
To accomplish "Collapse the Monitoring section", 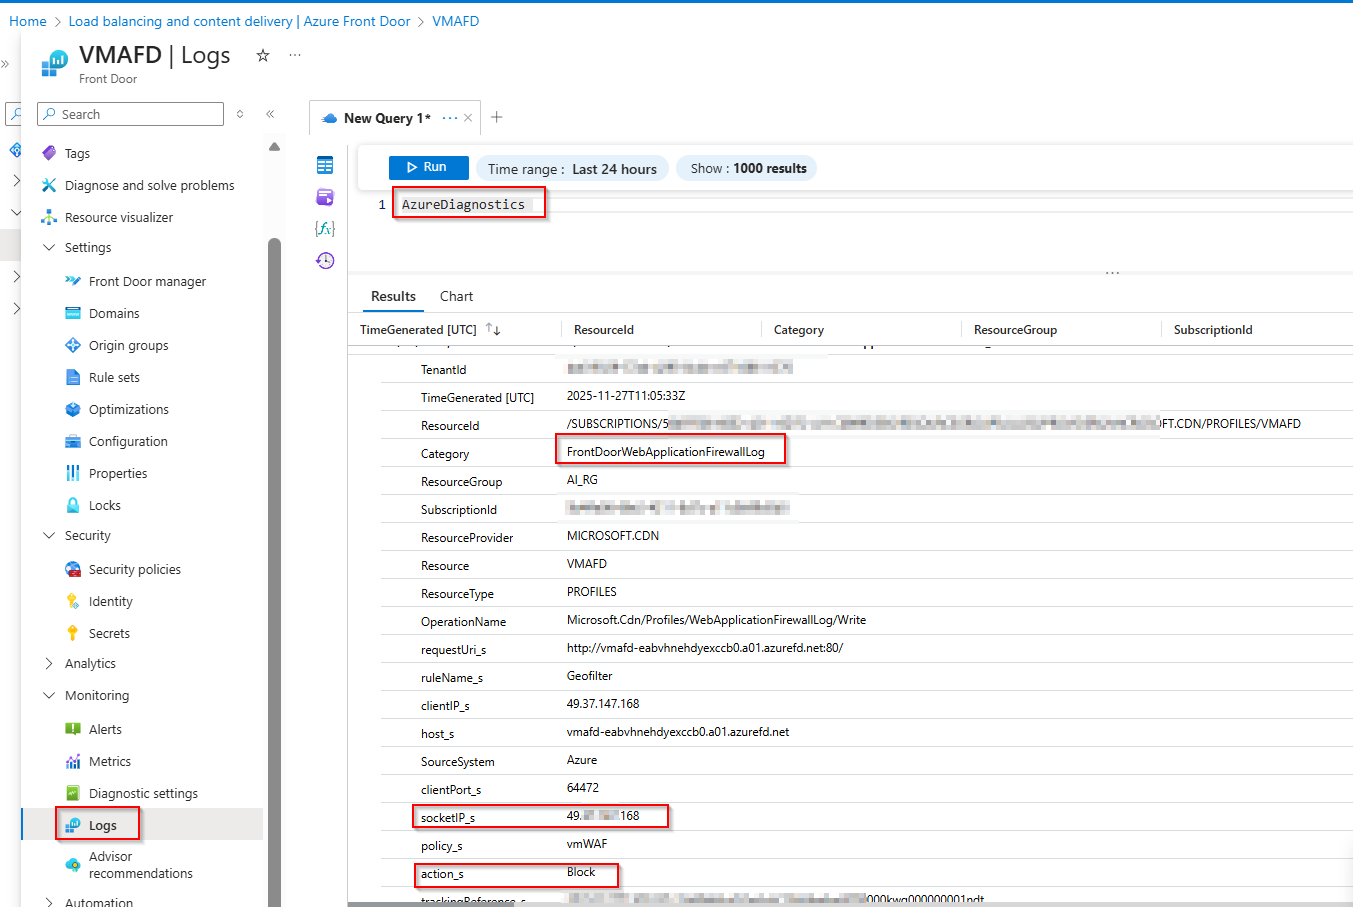I will tap(49, 695).
